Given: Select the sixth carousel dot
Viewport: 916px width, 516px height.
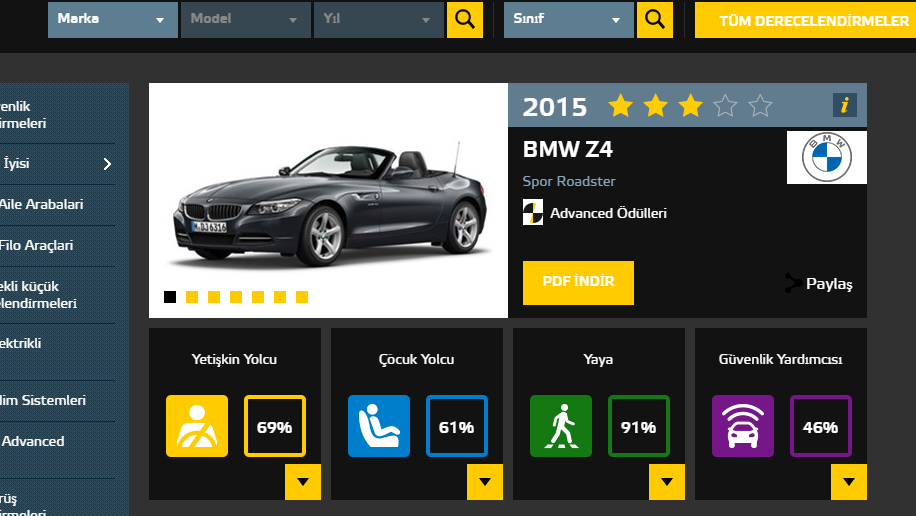Looking at the screenshot, I should (280, 297).
